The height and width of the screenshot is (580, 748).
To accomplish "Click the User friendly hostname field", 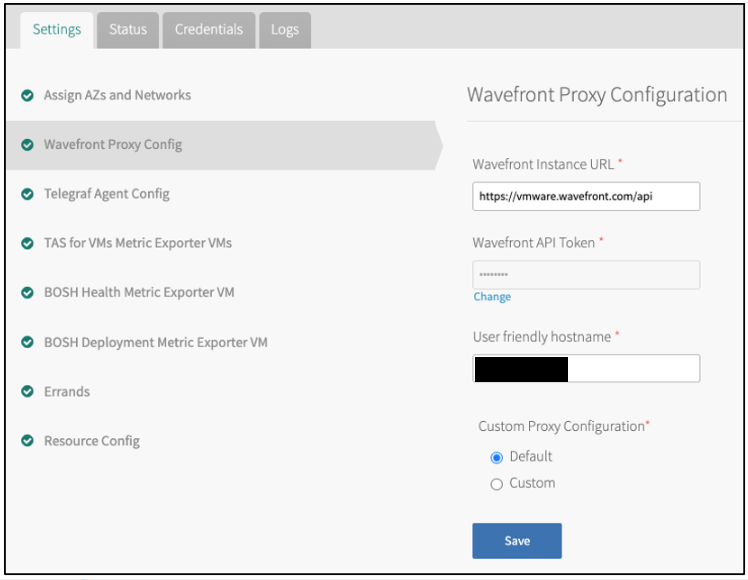I will point(586,368).
